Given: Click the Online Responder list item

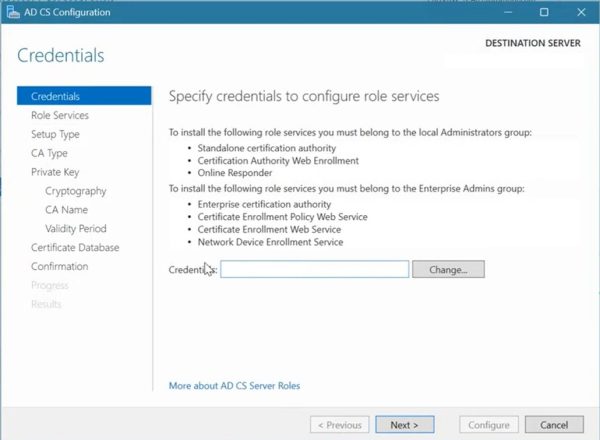Looking at the screenshot, I should (235, 173).
